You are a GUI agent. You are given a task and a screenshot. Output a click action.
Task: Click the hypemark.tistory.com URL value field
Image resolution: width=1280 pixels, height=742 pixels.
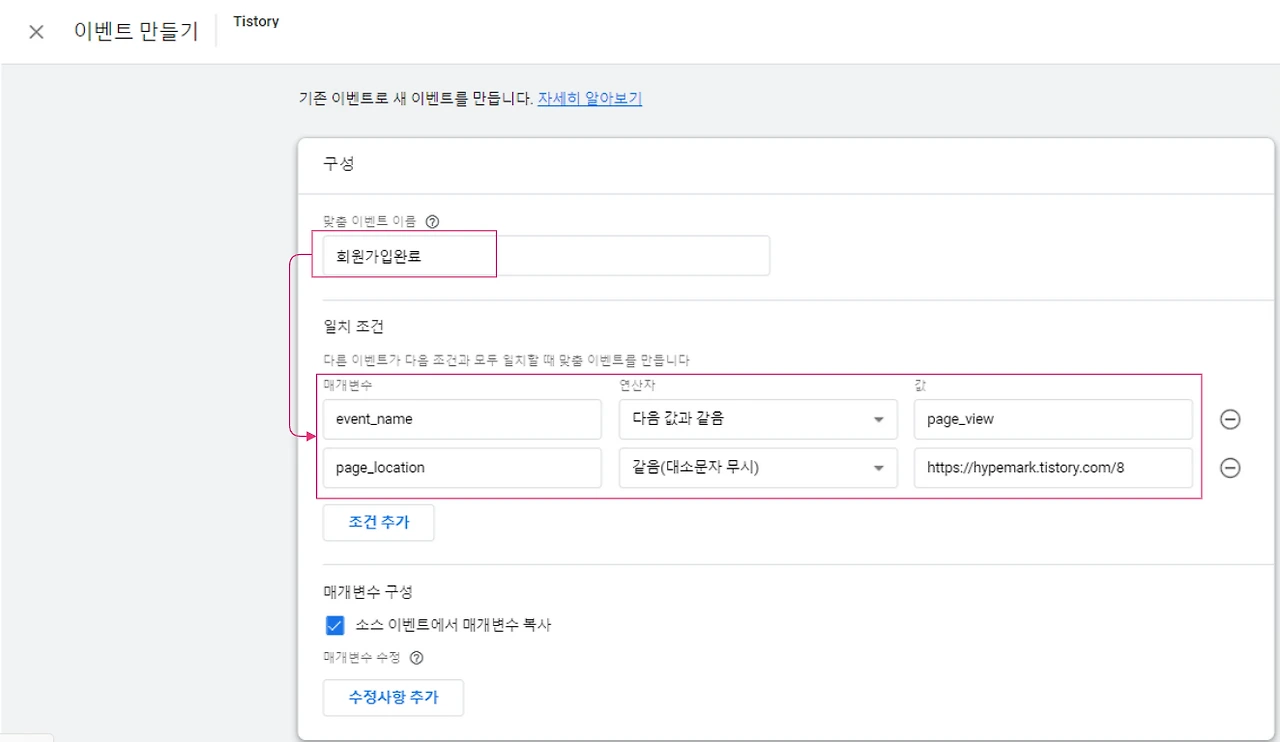tap(1052, 468)
